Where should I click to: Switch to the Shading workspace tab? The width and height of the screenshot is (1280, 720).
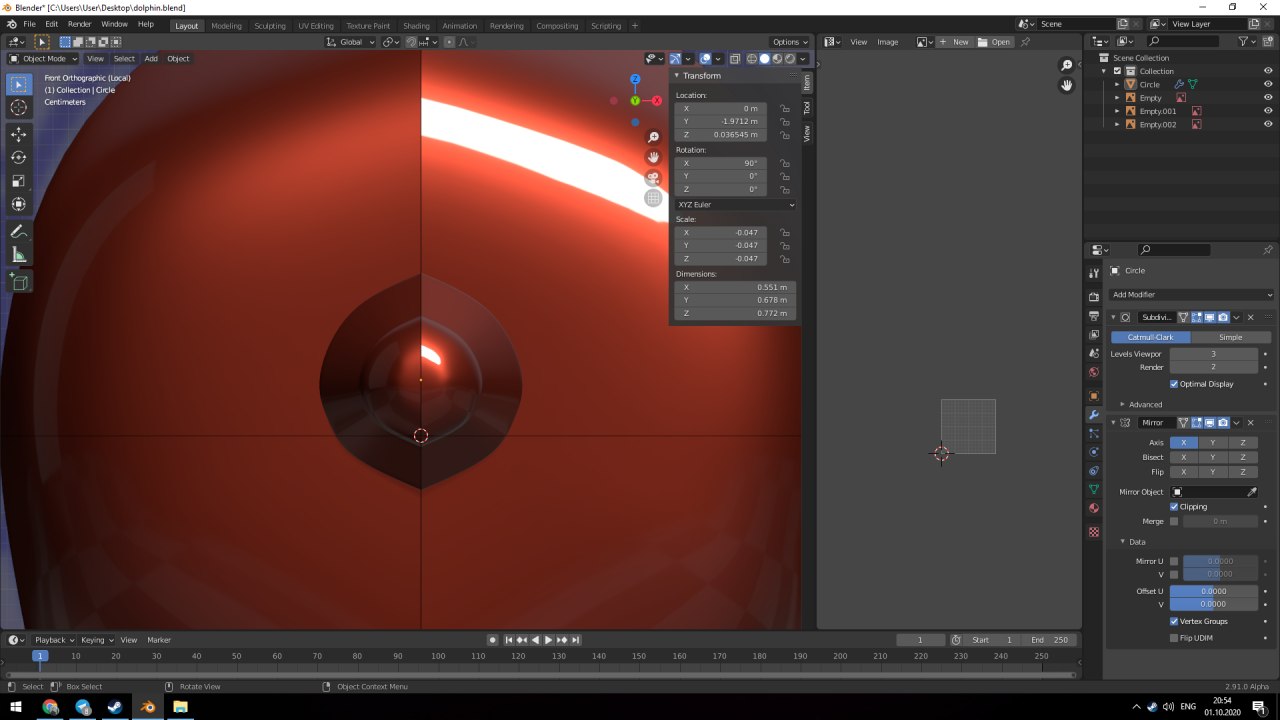[x=416, y=26]
